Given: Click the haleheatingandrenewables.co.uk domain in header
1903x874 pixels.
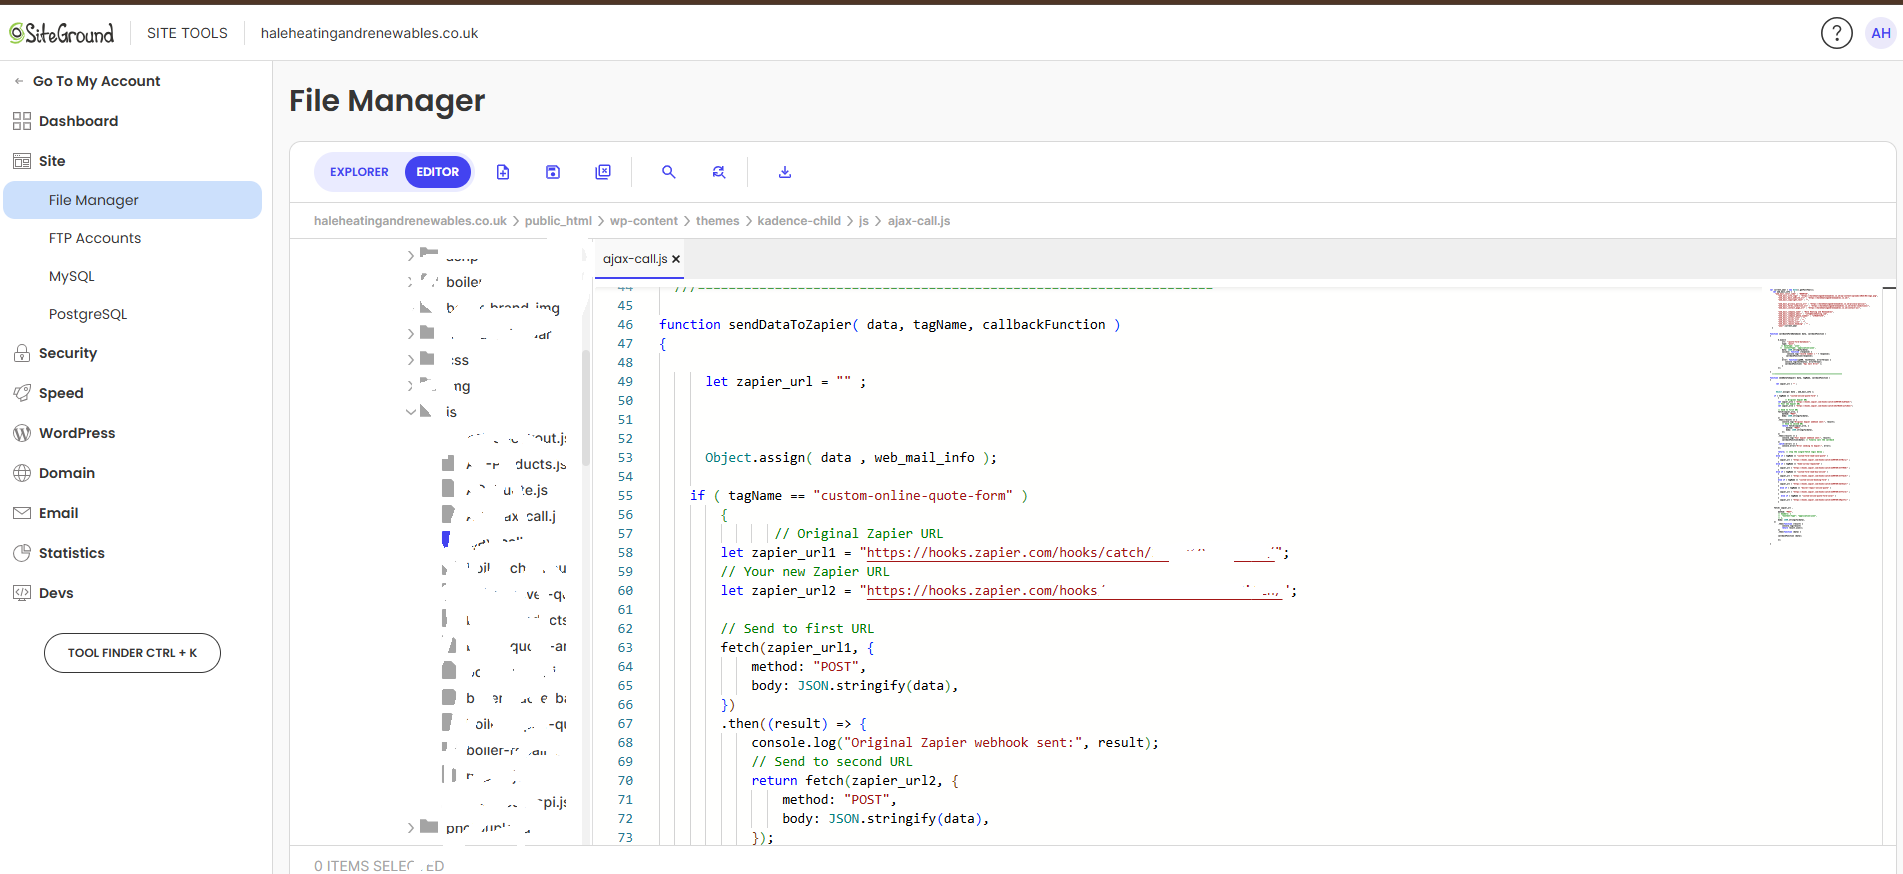Looking at the screenshot, I should [x=369, y=33].
